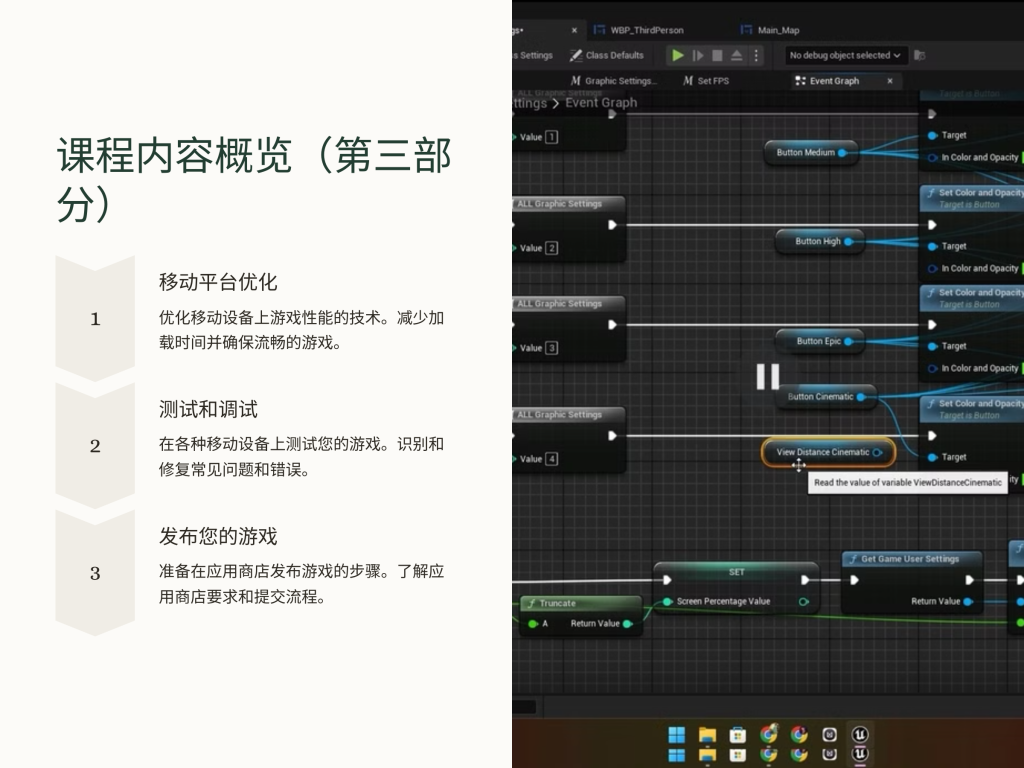Click the Button Cinematic output pin

click(x=861, y=397)
